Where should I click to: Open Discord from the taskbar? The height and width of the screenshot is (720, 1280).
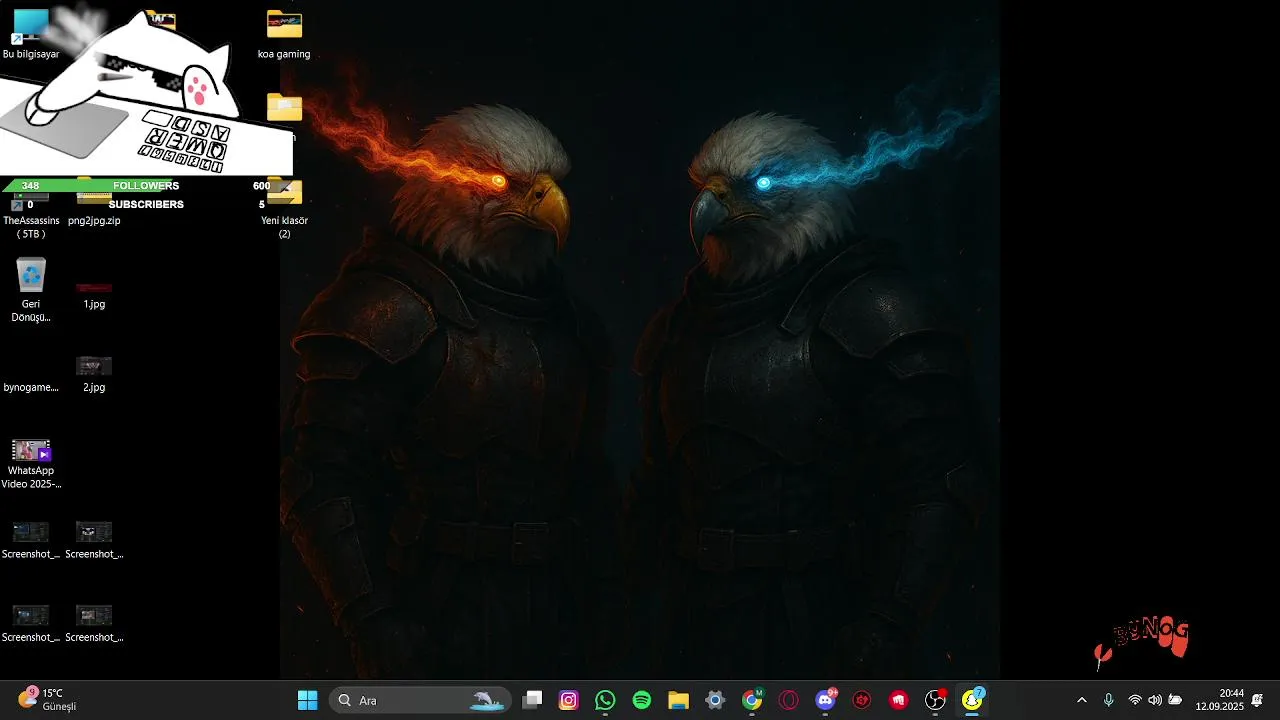(x=826, y=700)
